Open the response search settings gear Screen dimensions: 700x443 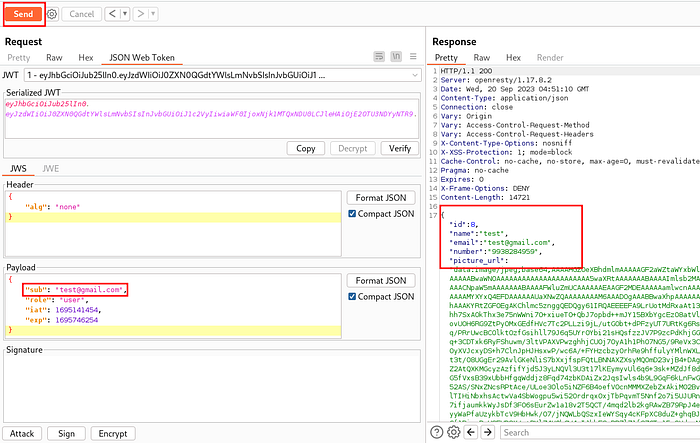pyautogui.click(x=454, y=432)
